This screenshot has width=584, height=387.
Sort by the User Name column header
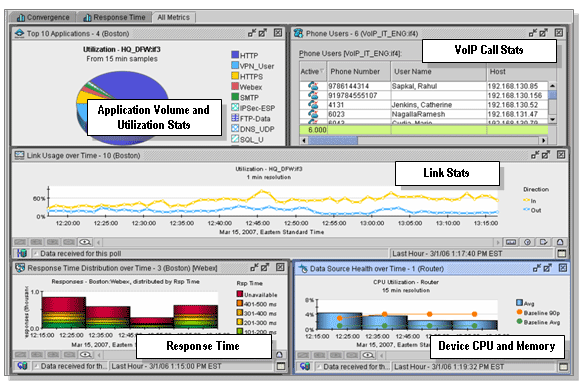(439, 71)
